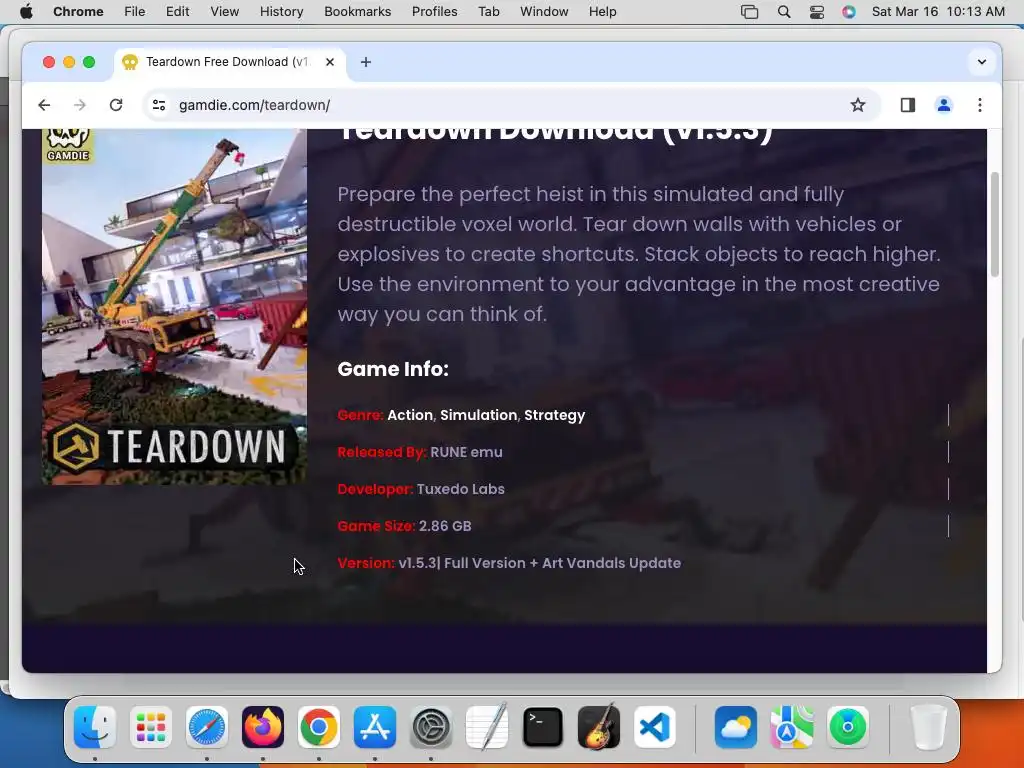Open the Help menu
This screenshot has width=1024, height=768.
(x=602, y=12)
